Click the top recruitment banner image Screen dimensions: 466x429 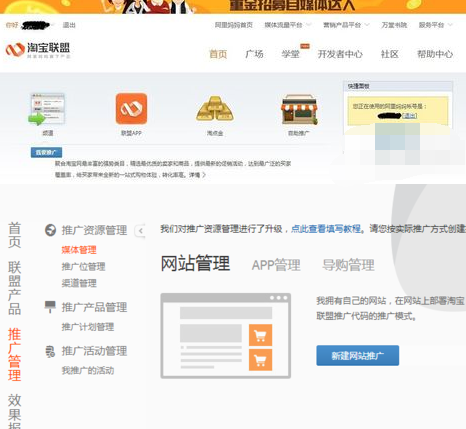tap(233, 7)
